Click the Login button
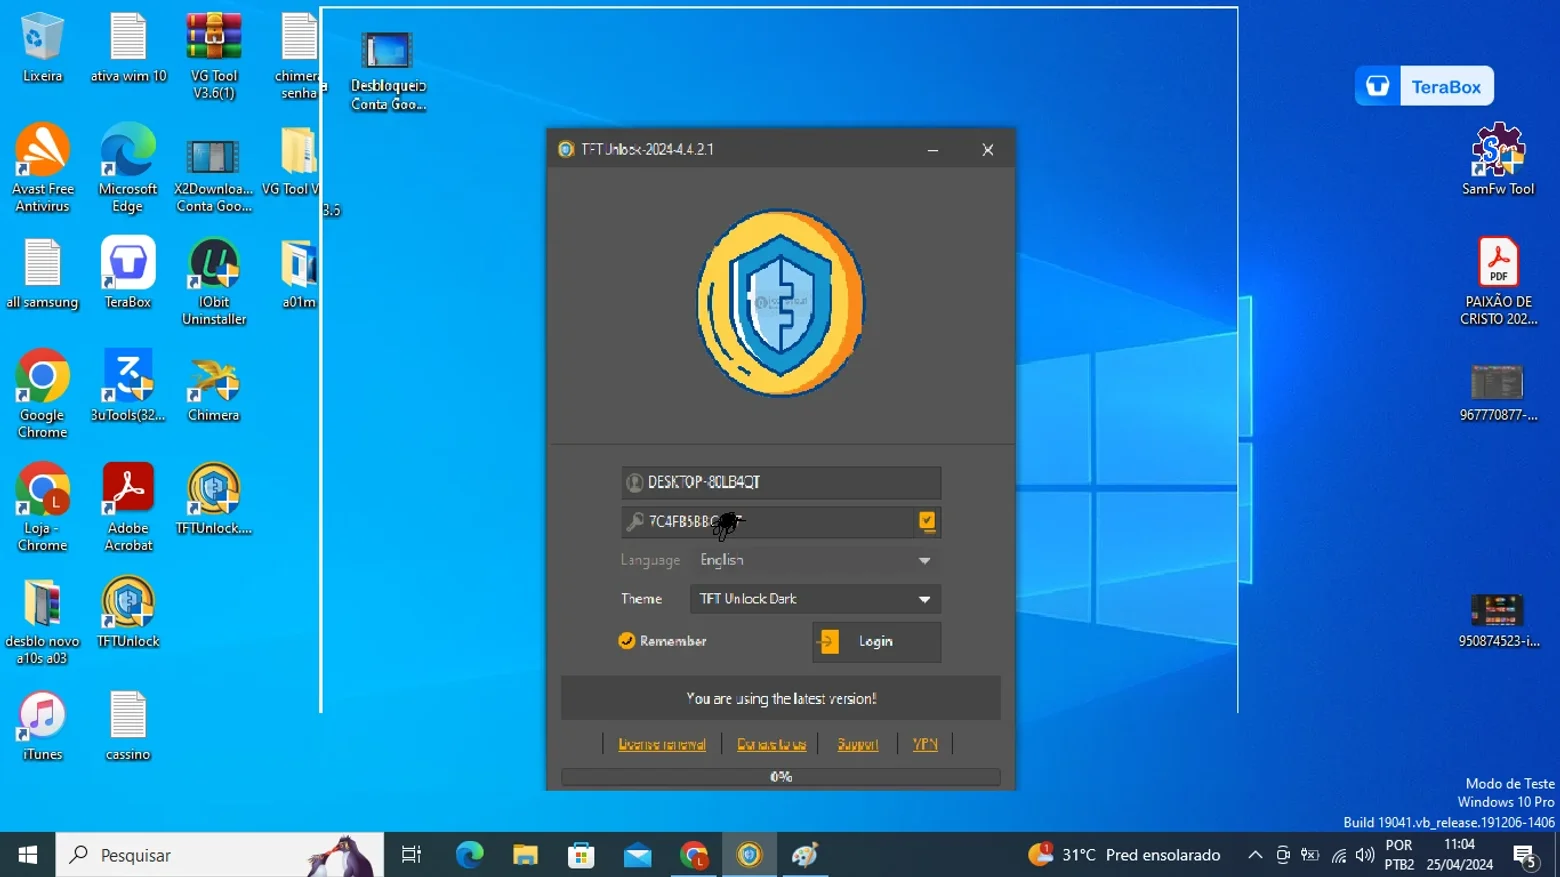The image size is (1560, 877). (x=876, y=642)
